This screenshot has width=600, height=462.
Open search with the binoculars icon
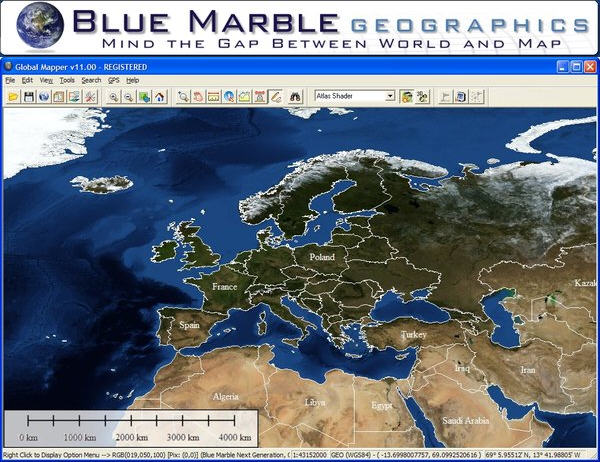coord(295,96)
